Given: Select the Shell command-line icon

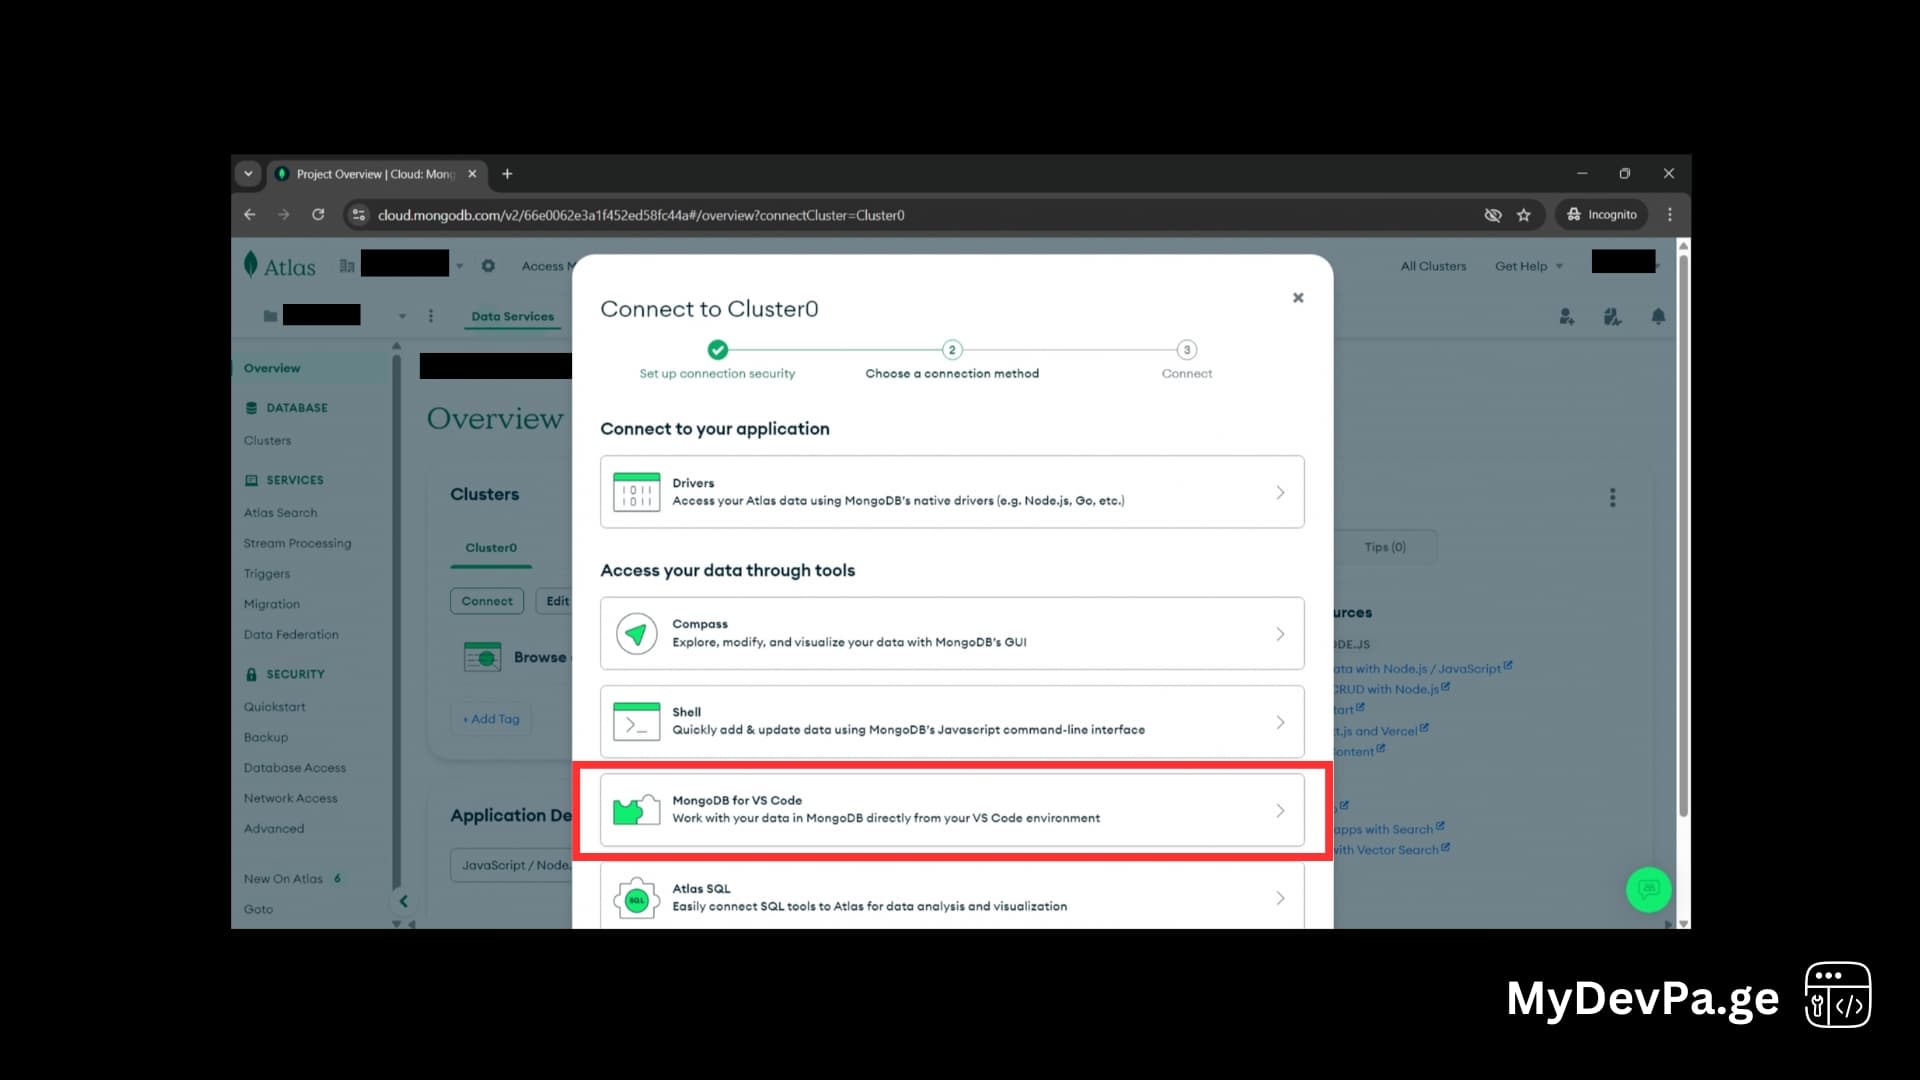Looking at the screenshot, I should 636,721.
